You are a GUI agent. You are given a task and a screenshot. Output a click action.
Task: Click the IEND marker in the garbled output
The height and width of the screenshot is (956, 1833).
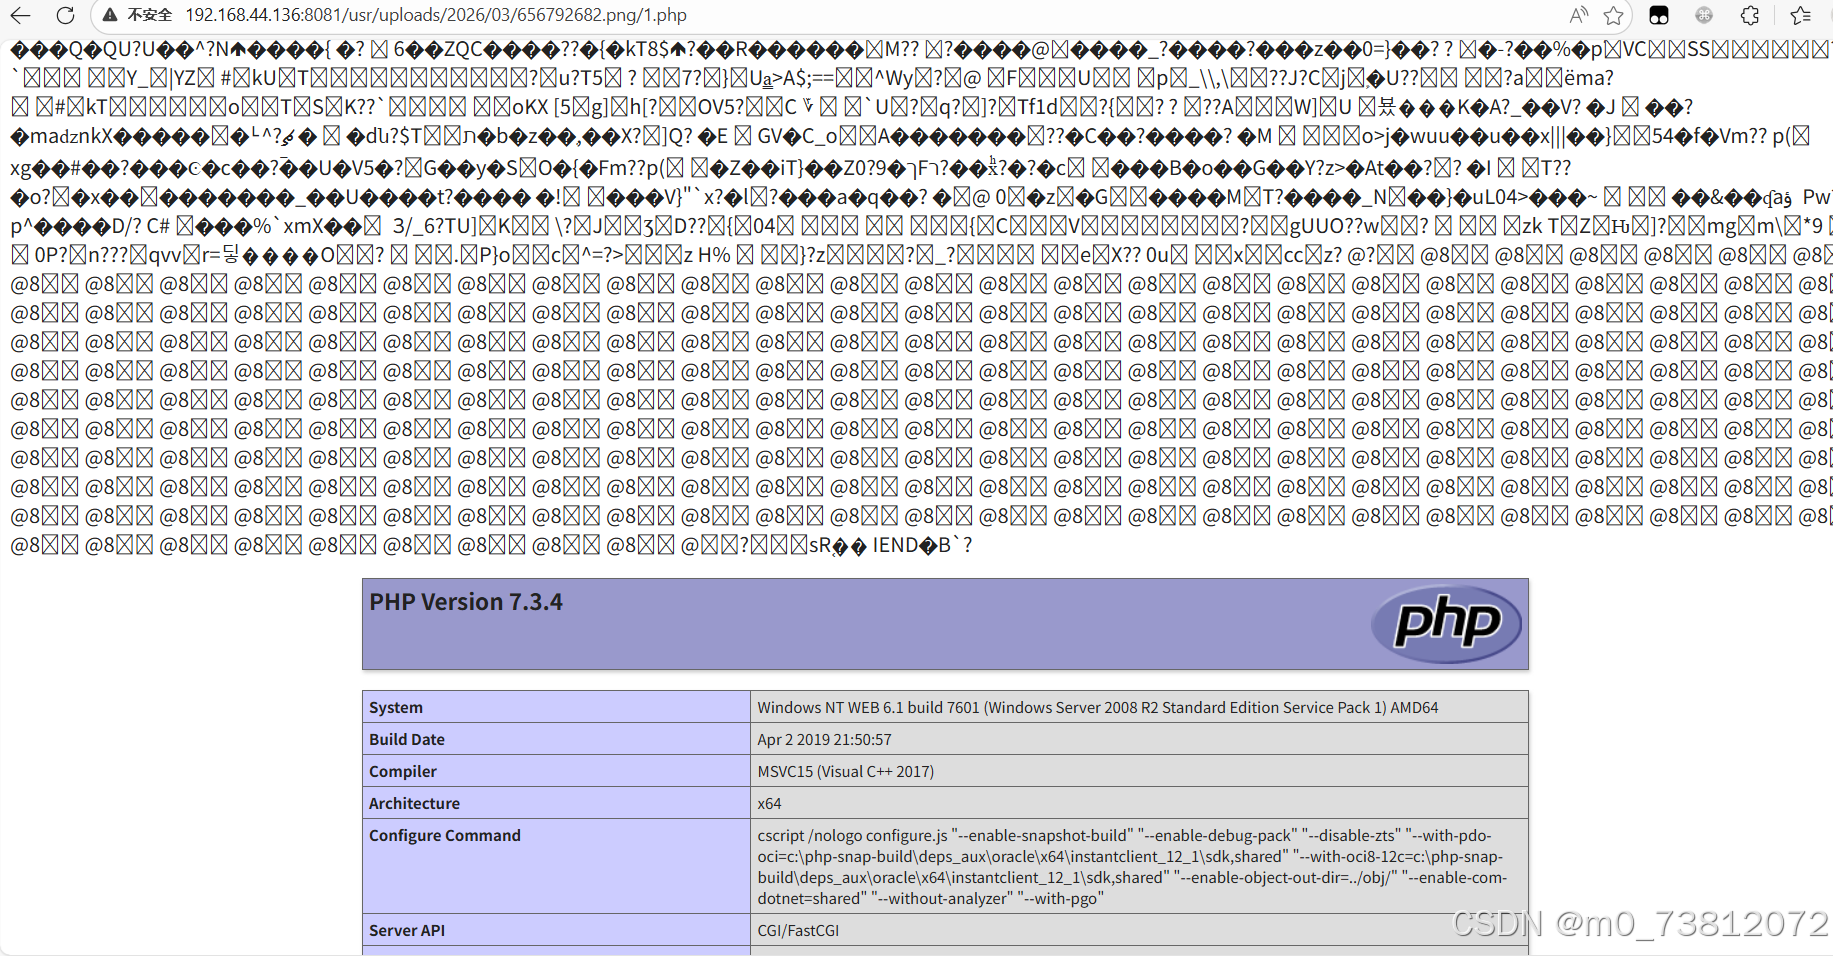[895, 546]
